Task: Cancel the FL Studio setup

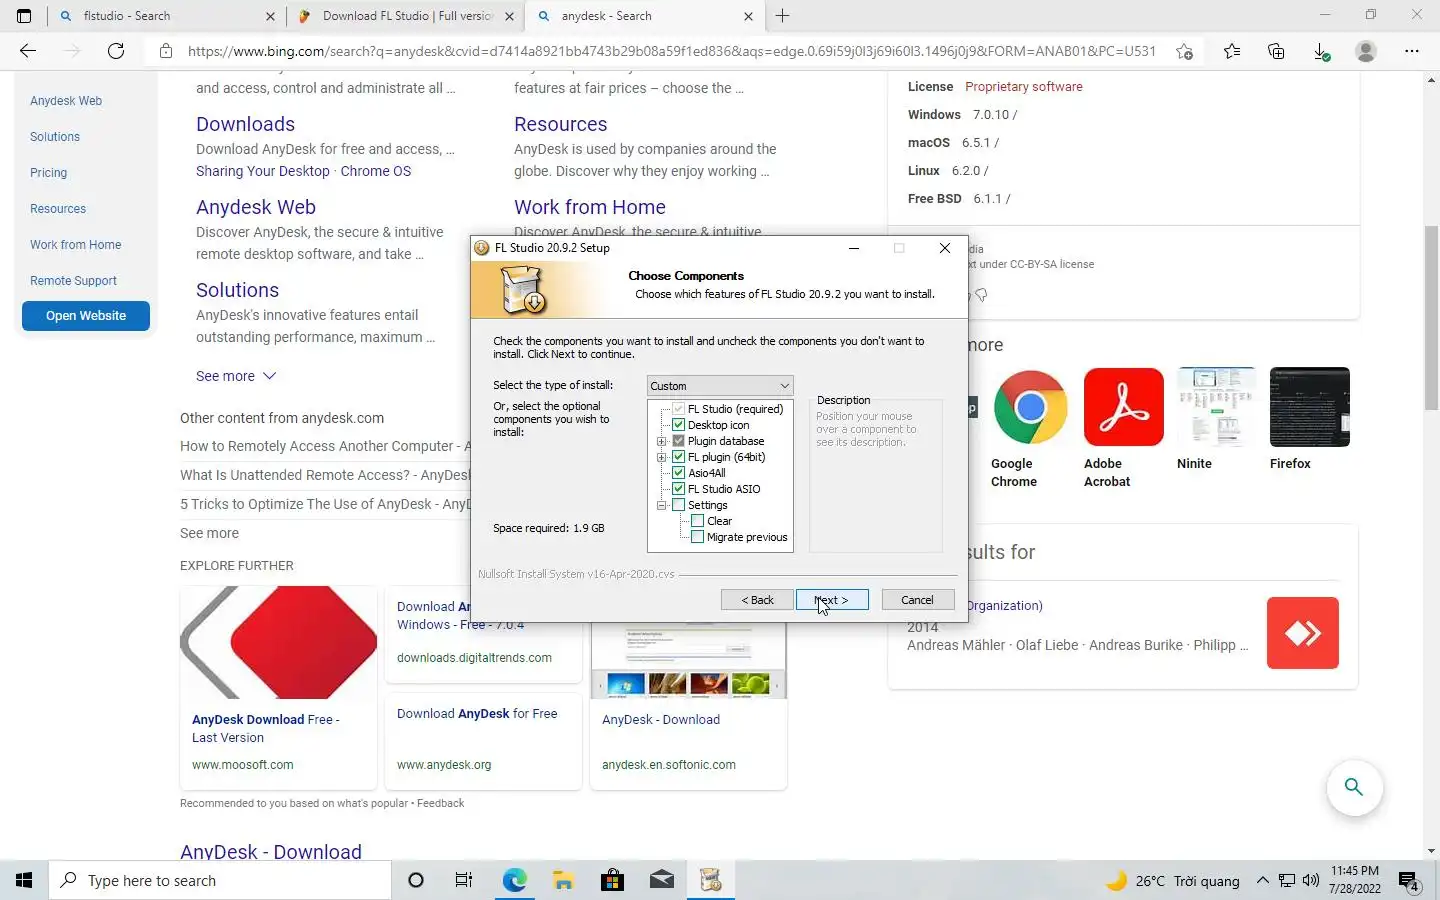Action: pyautogui.click(x=917, y=600)
